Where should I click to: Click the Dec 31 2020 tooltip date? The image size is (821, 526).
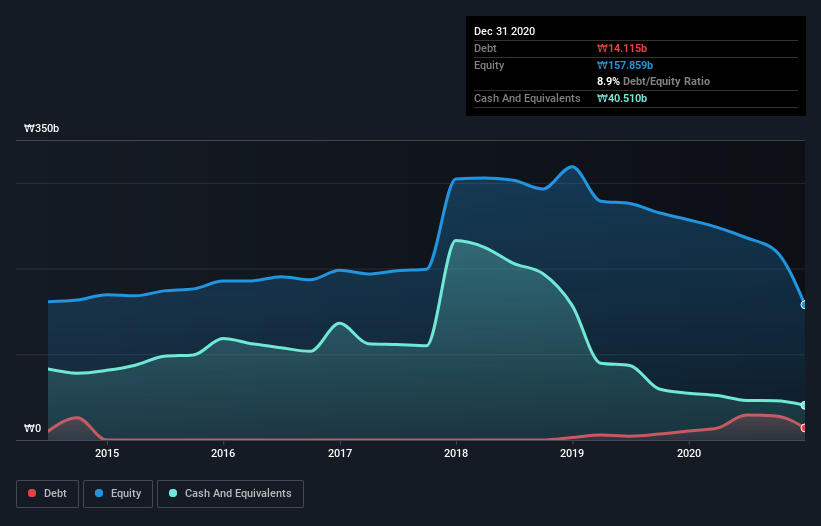[504, 31]
